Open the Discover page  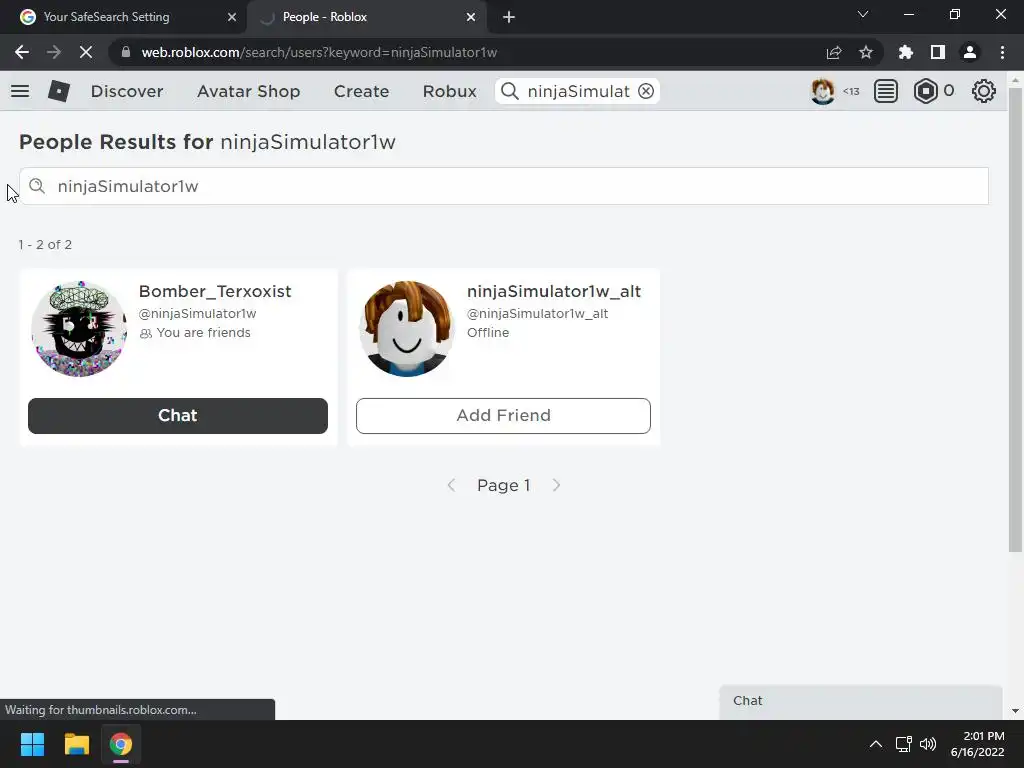(127, 91)
